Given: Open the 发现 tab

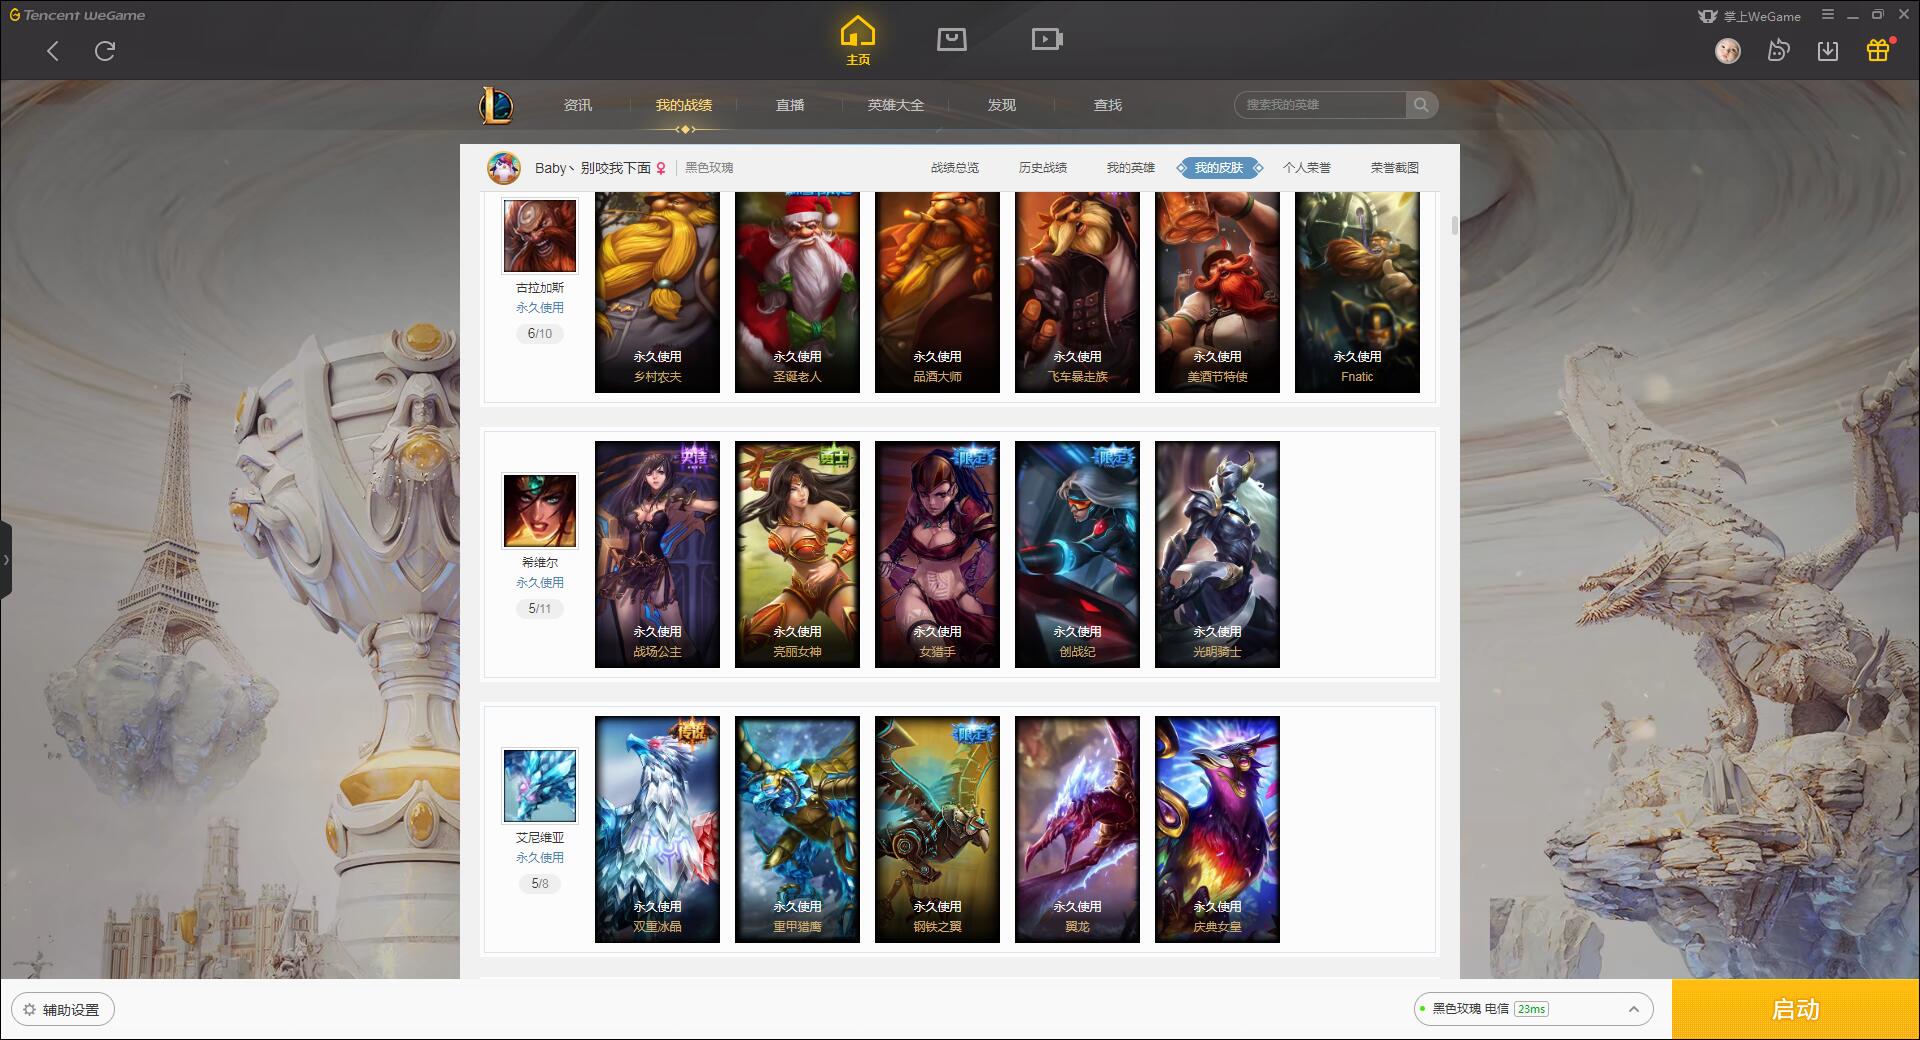Looking at the screenshot, I should point(1002,105).
